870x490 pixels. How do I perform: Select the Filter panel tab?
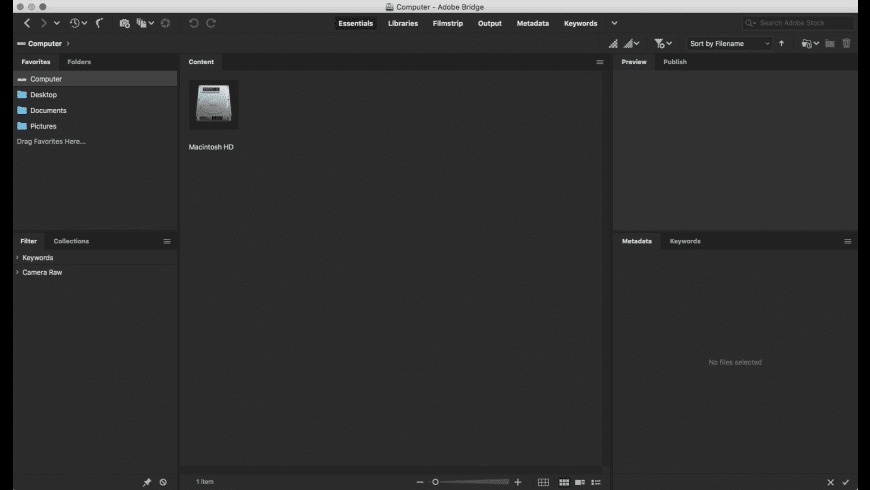coord(28,241)
